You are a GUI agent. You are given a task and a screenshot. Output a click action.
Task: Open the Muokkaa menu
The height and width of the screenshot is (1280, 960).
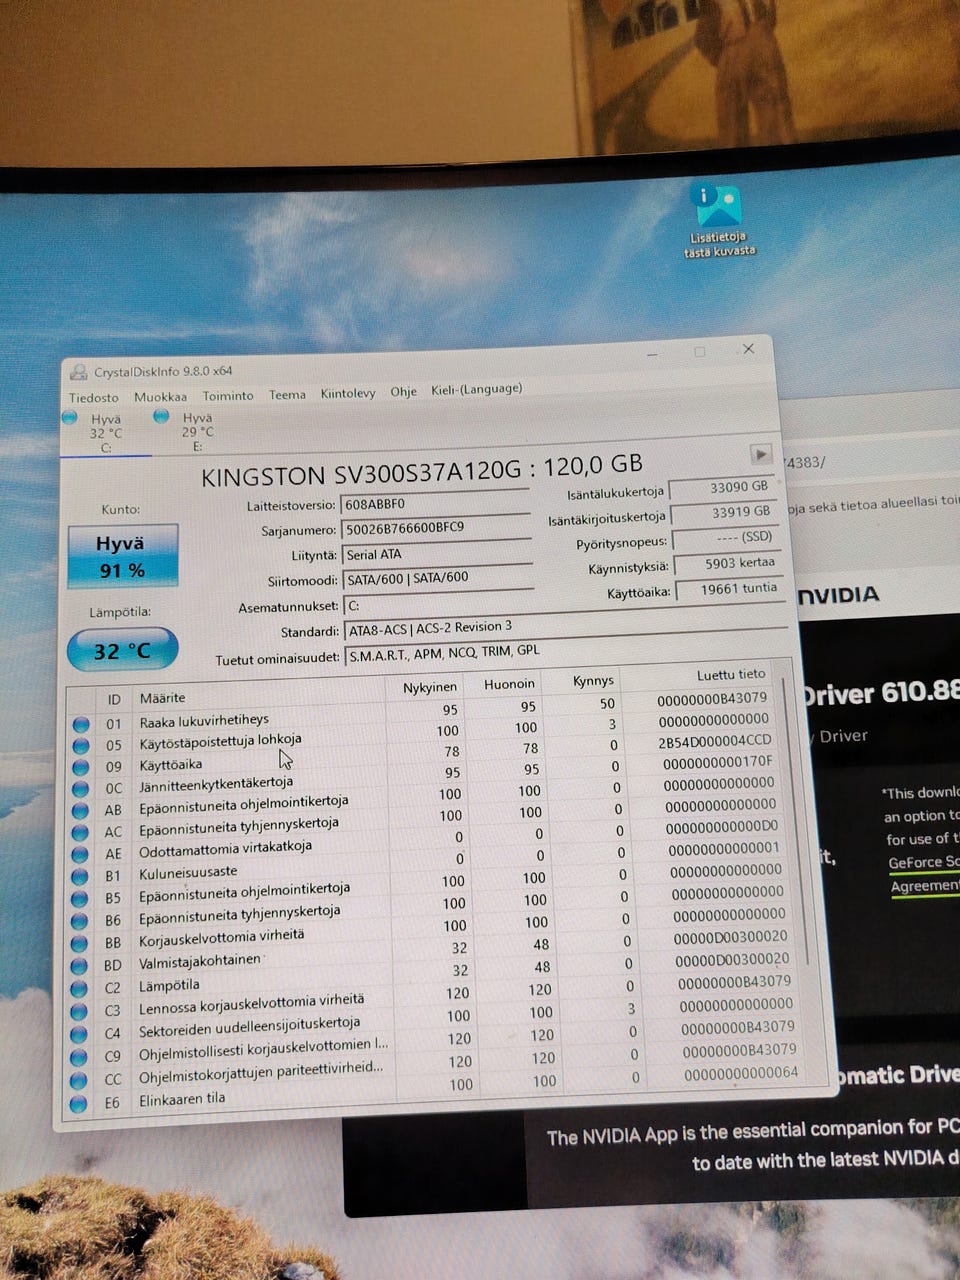tap(160, 397)
